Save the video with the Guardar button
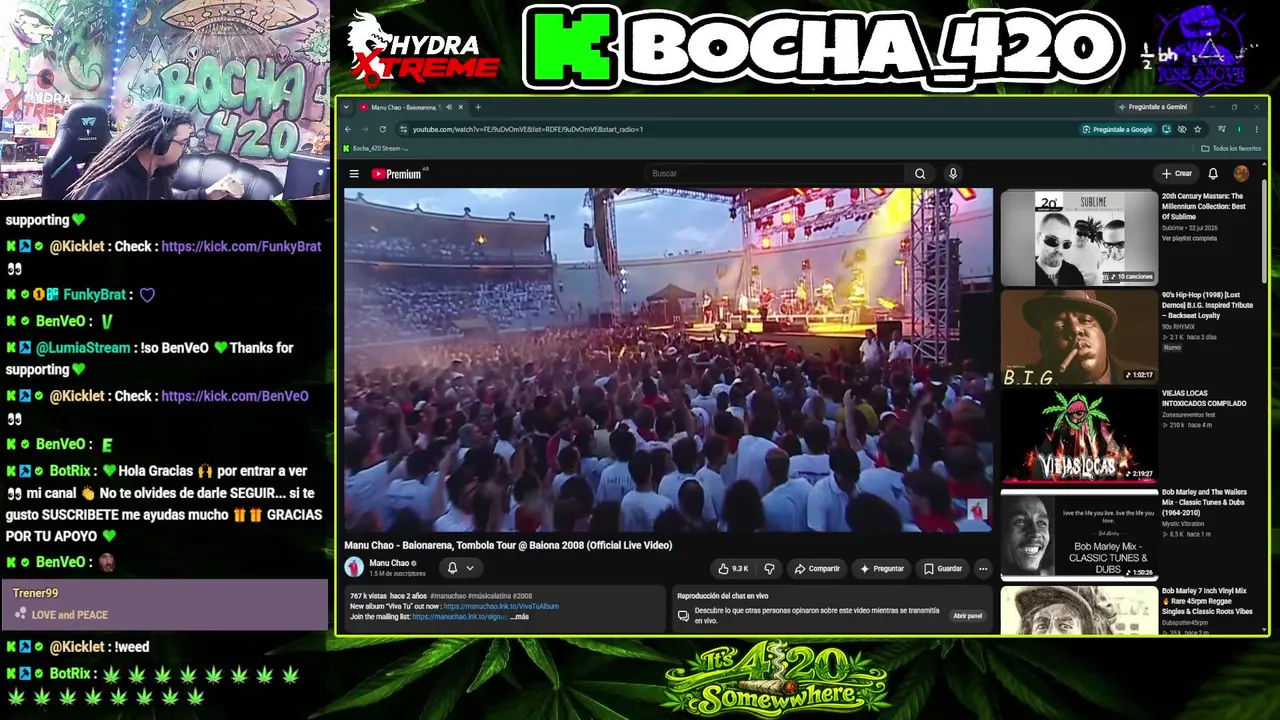 (943, 569)
